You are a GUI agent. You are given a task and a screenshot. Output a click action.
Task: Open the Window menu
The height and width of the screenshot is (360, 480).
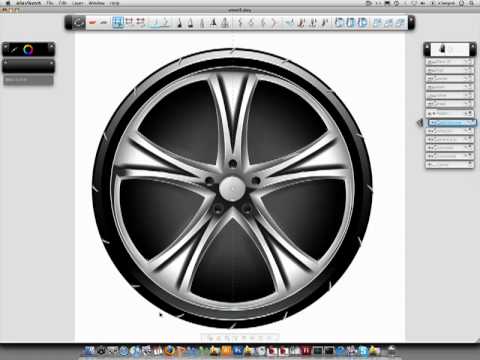(96, 3)
